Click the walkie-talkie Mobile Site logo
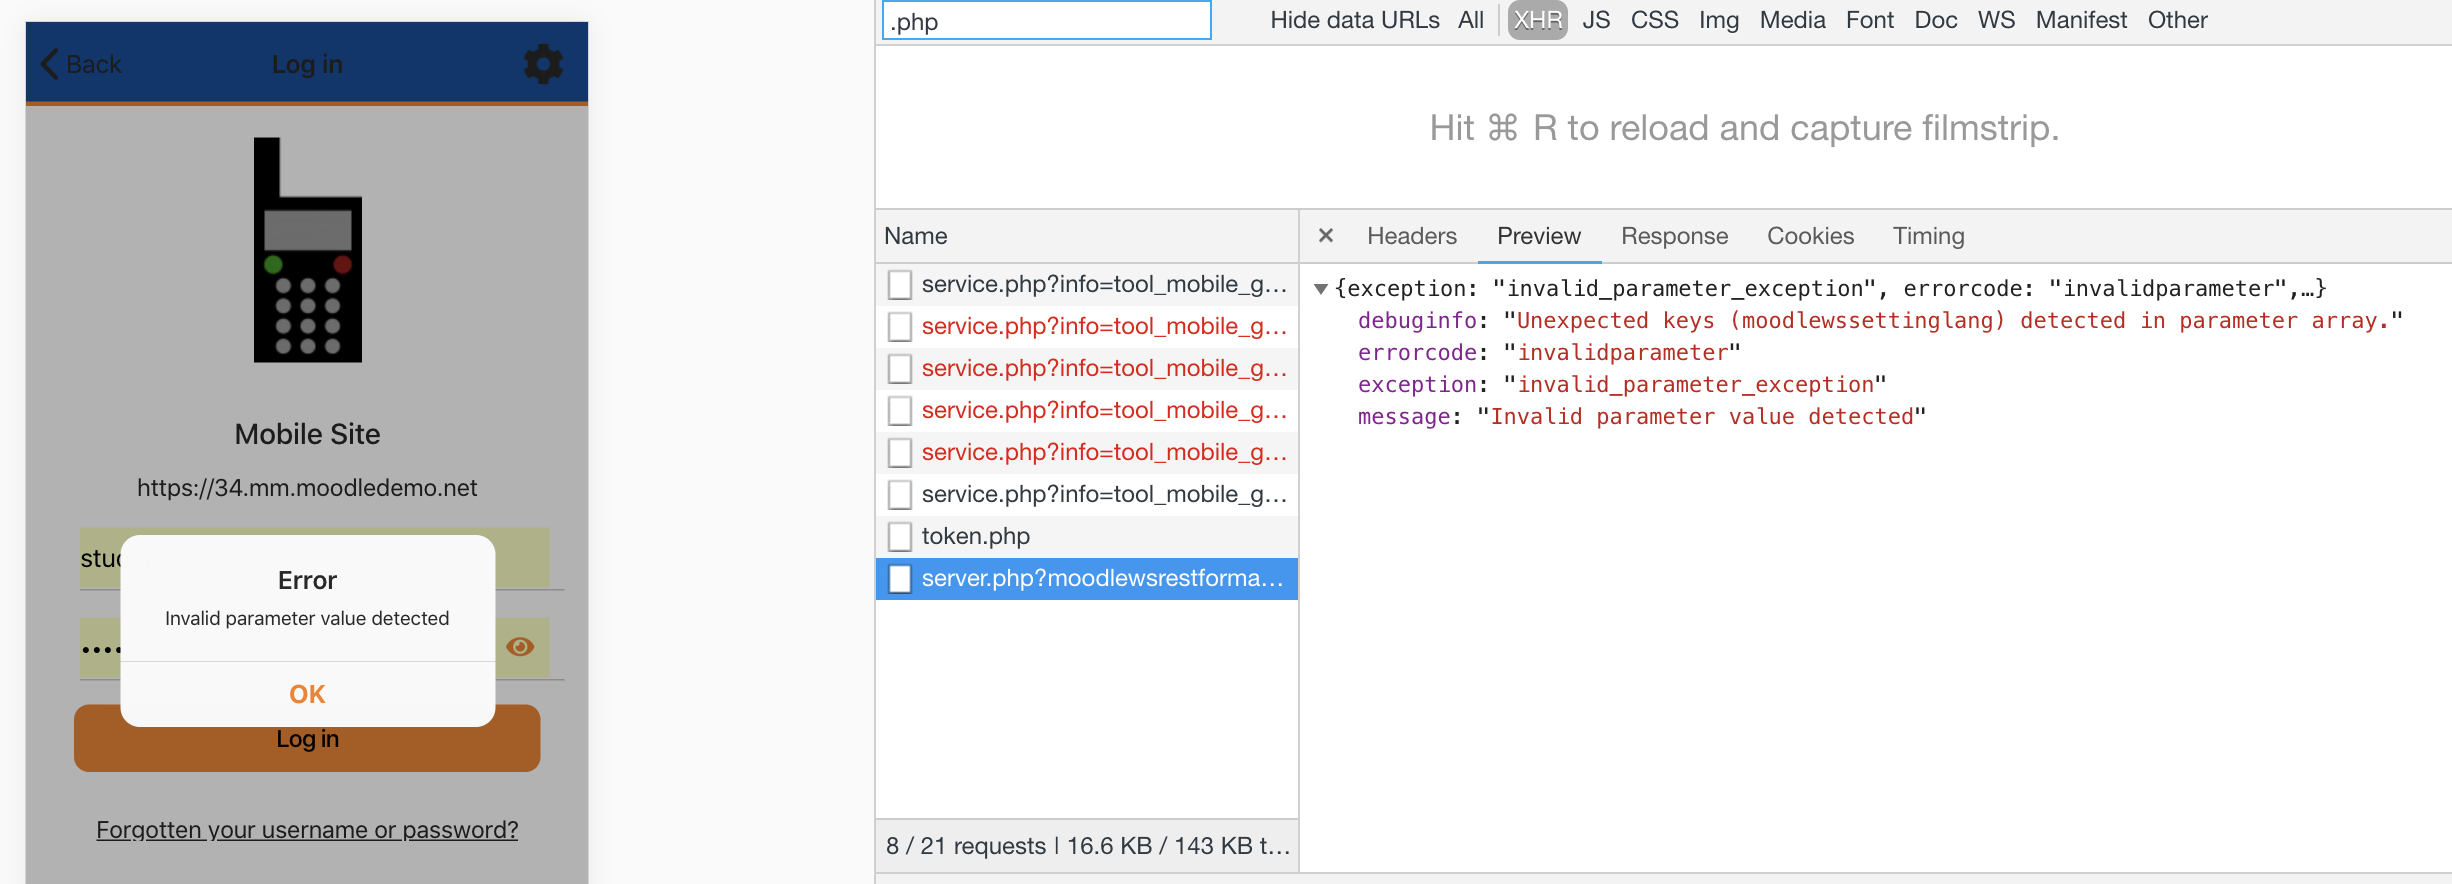2452x884 pixels. click(x=307, y=249)
